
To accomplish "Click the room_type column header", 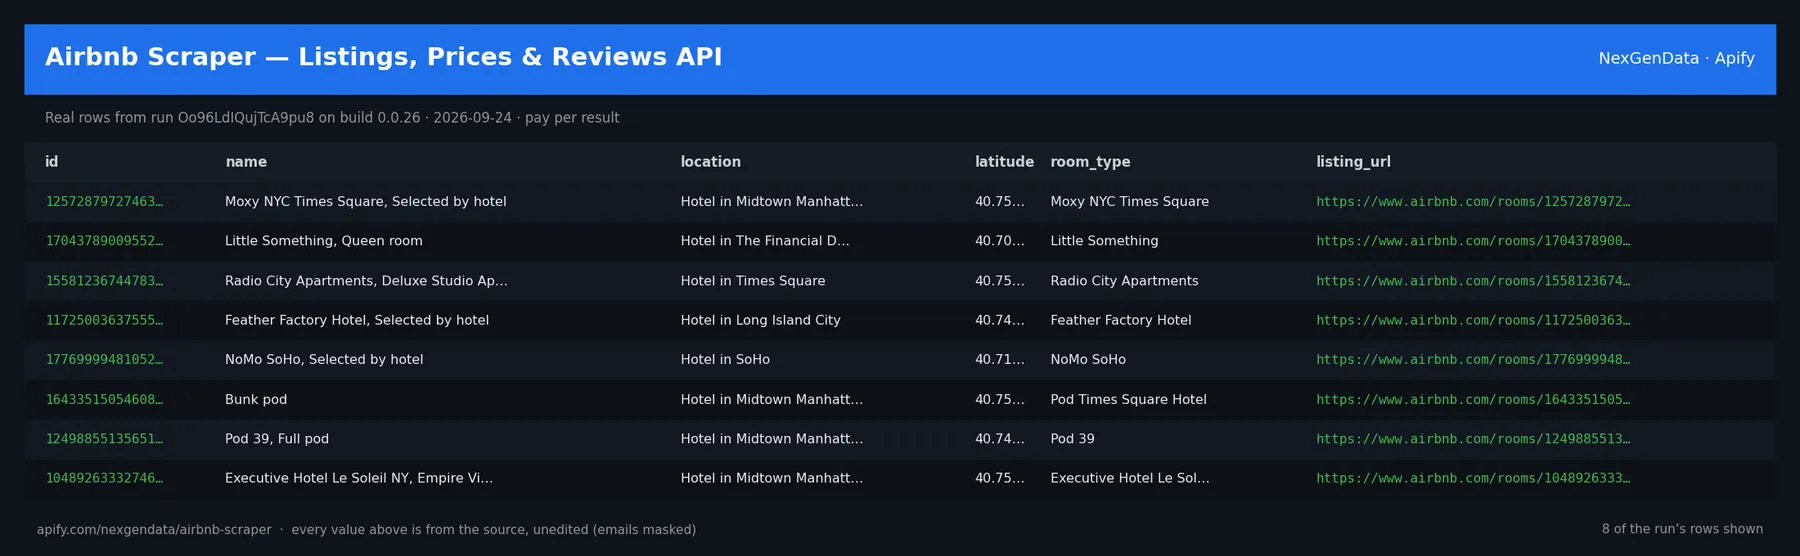I will coord(1090,162).
